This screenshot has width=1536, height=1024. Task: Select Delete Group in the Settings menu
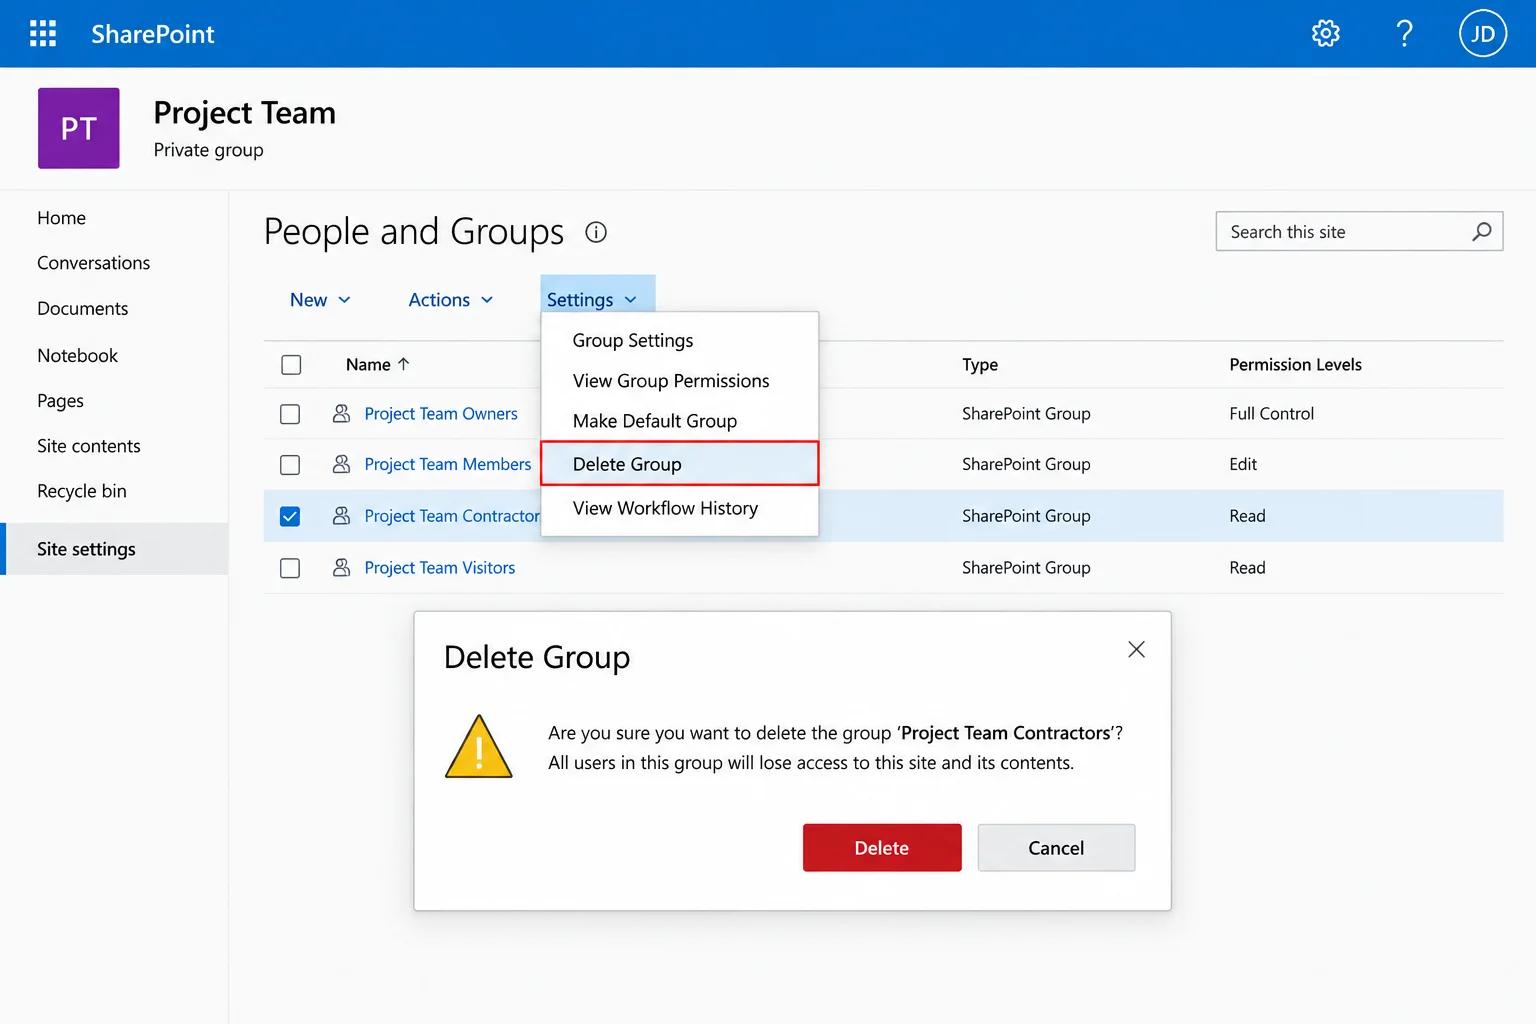point(680,464)
